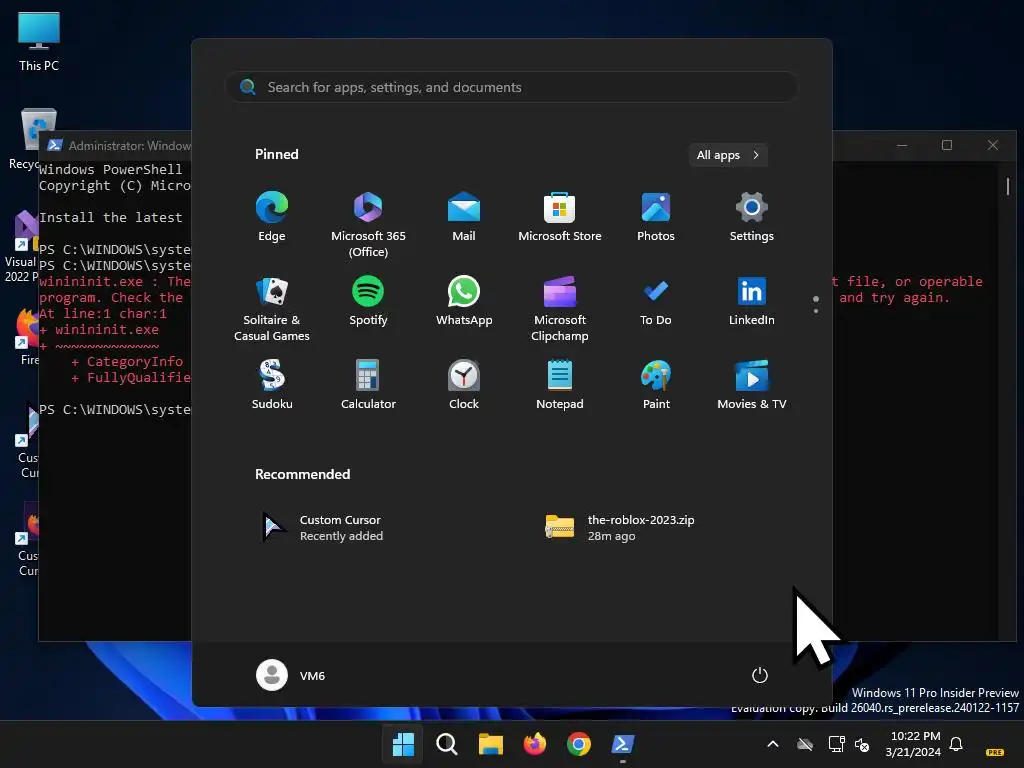
Task: Open the VM6 user account menu
Action: 291,675
